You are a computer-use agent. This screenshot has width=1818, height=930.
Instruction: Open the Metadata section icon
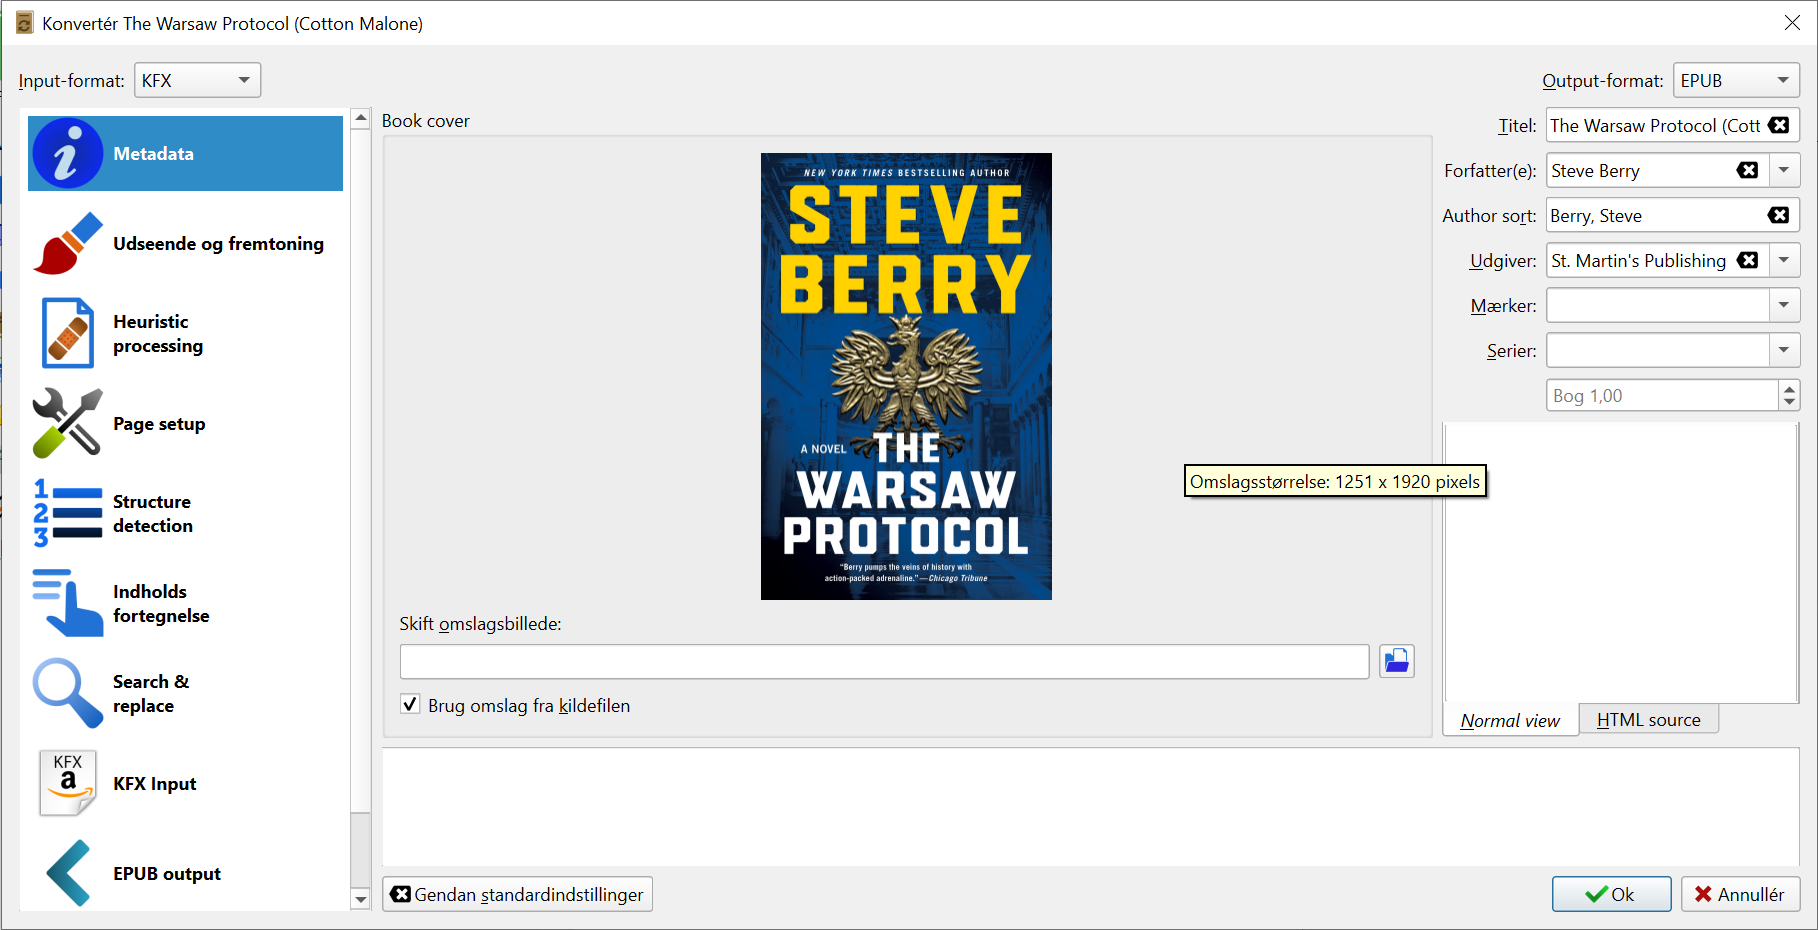pyautogui.click(x=67, y=153)
